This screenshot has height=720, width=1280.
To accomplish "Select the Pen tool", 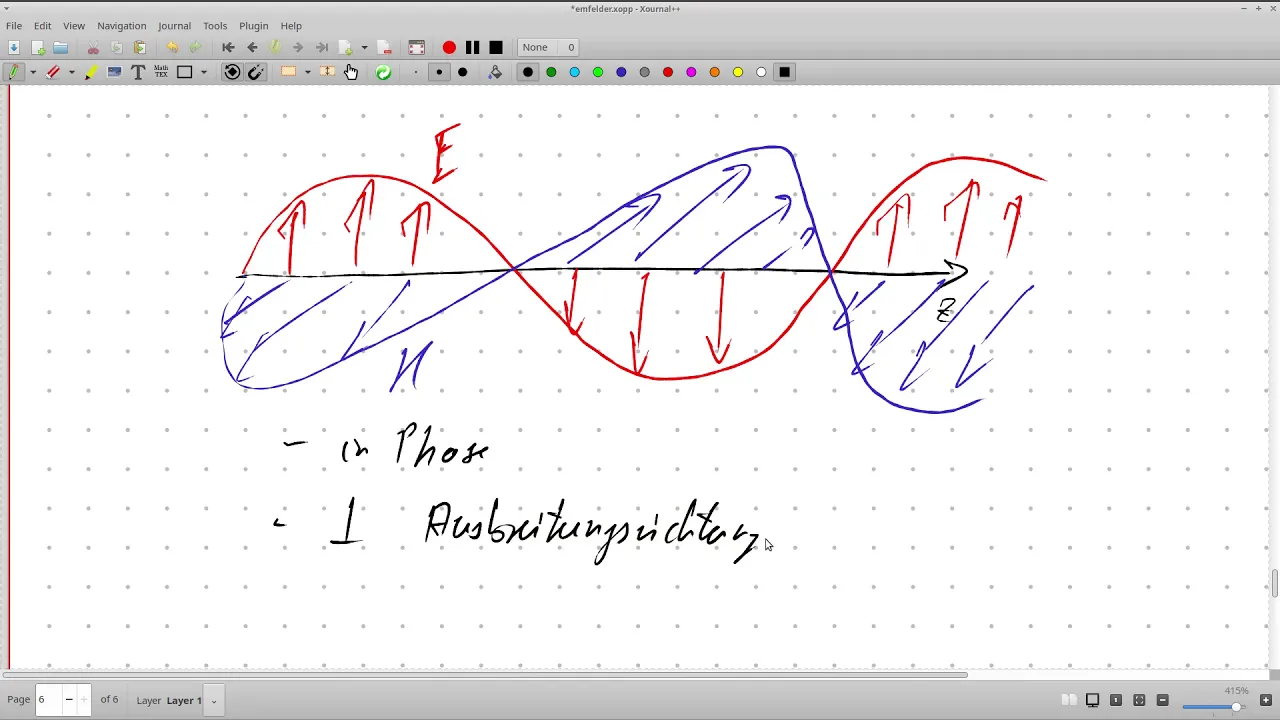I will tap(13, 72).
